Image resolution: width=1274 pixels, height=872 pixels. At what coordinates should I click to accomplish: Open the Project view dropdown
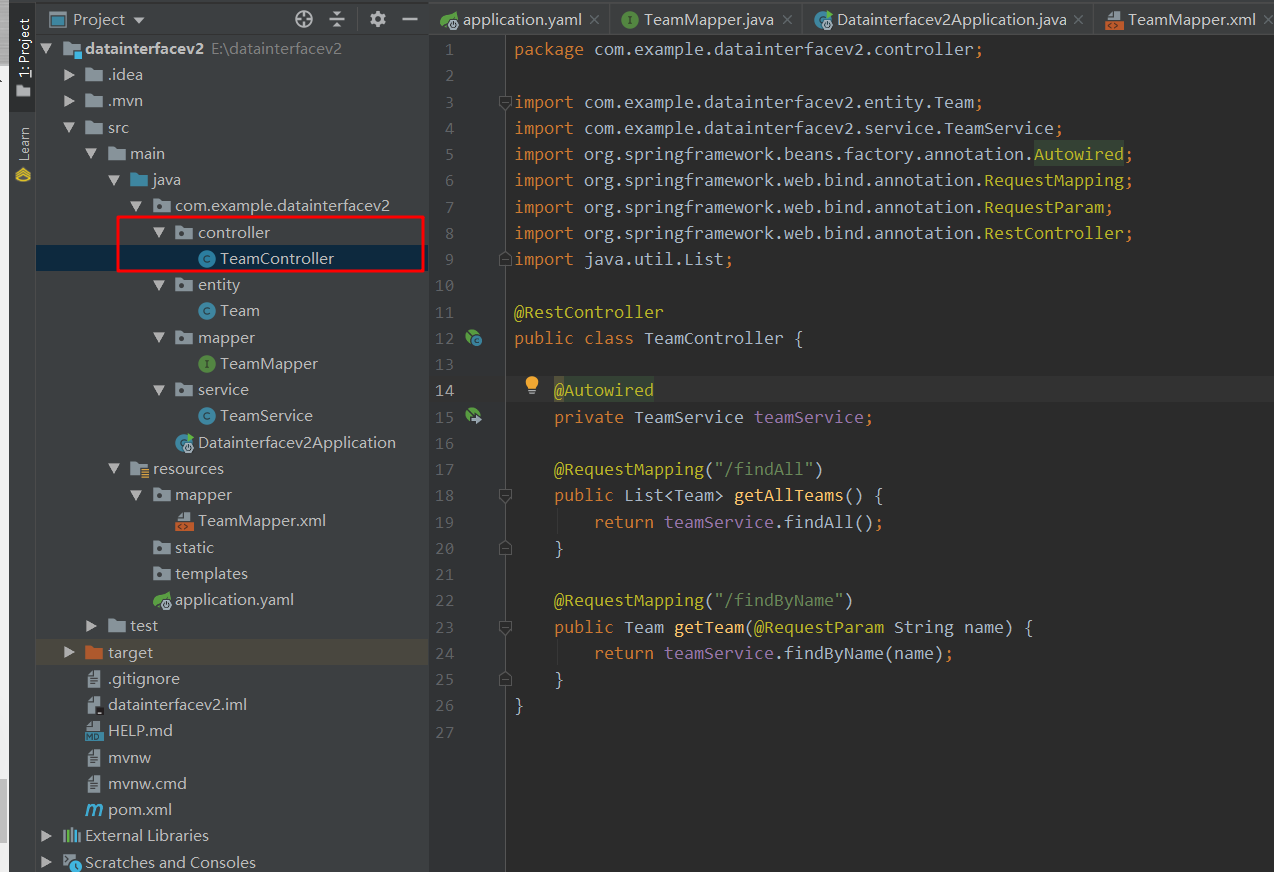[97, 19]
